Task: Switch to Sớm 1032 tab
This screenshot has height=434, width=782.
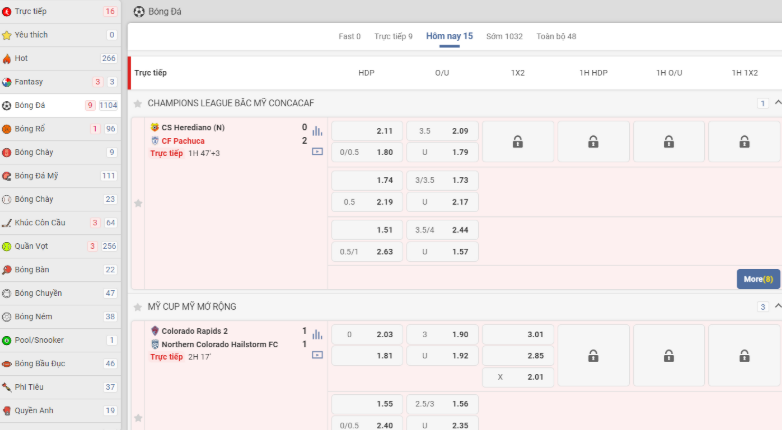Action: (504, 36)
